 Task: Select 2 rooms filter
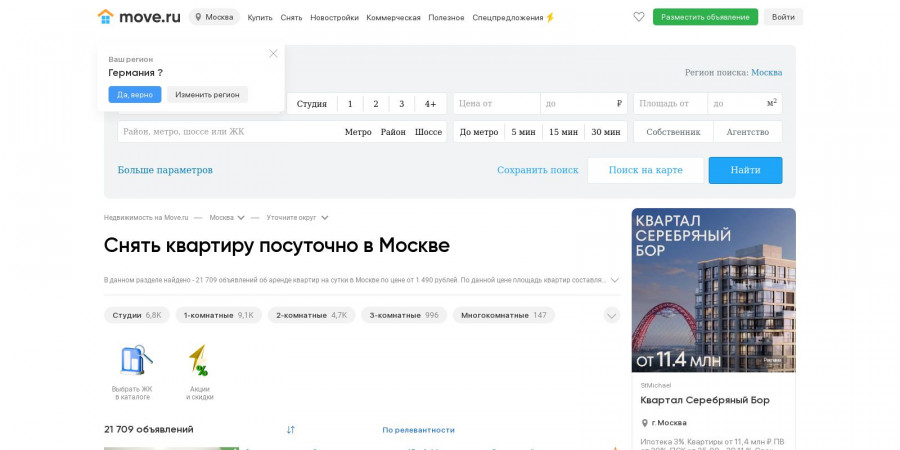pos(376,104)
